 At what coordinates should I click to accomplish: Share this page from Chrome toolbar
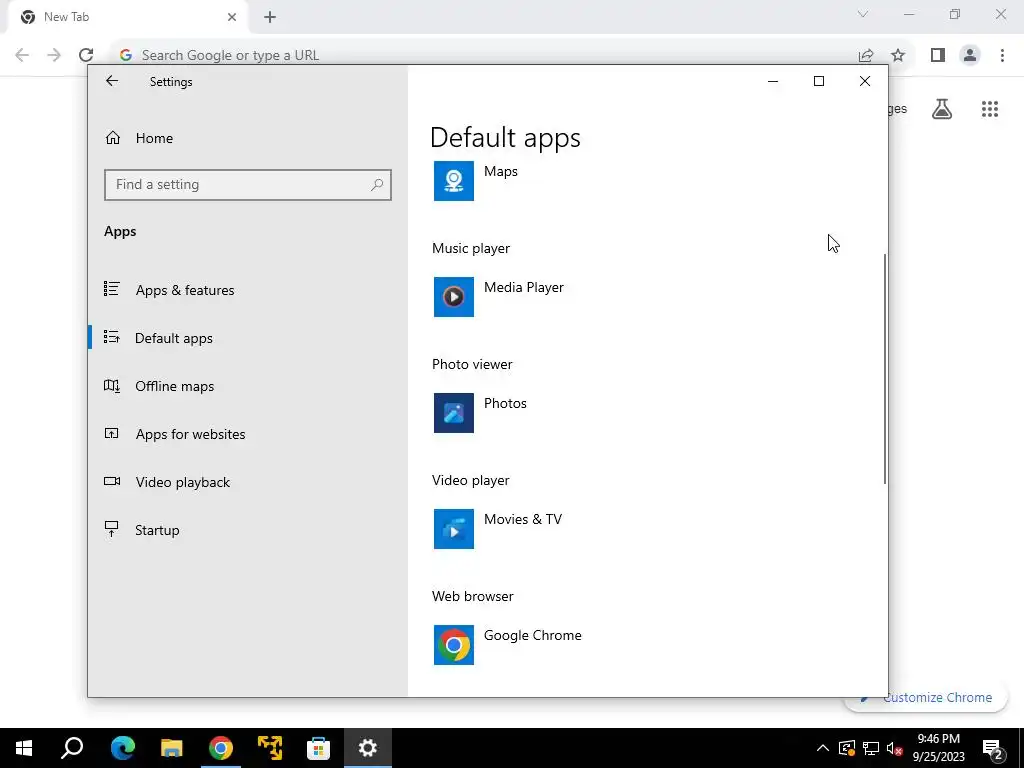[866, 55]
